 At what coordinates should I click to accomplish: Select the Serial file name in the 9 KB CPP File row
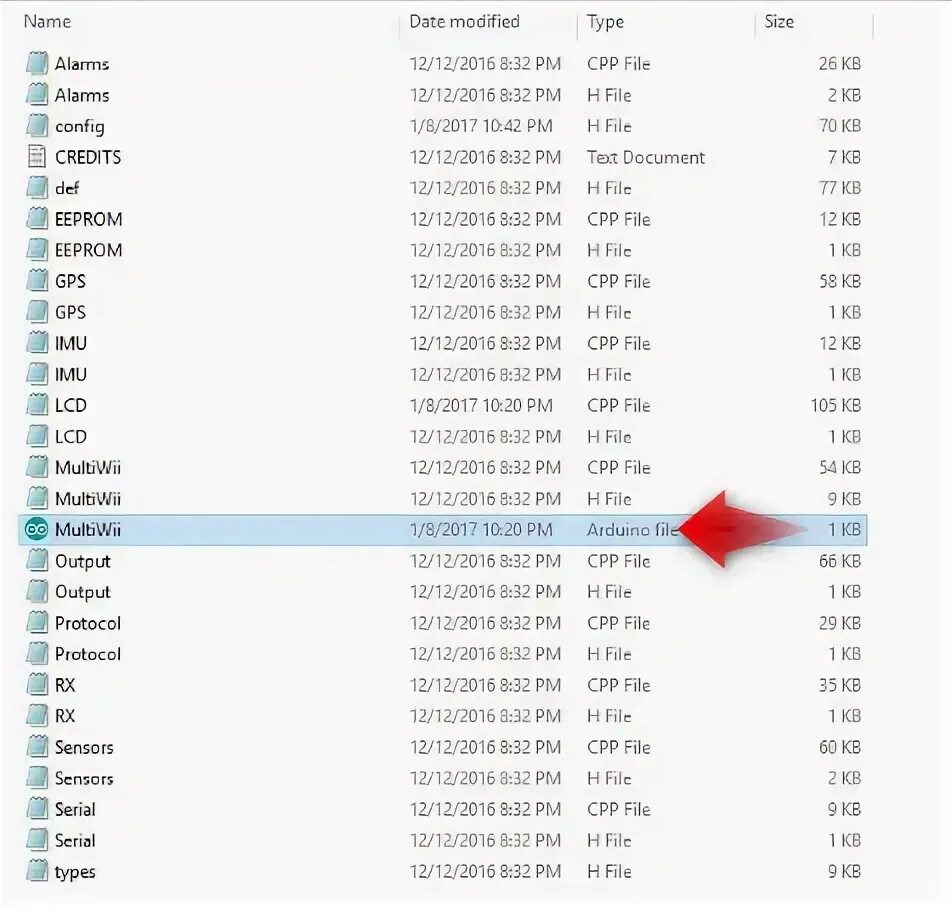pyautogui.click(x=75, y=809)
